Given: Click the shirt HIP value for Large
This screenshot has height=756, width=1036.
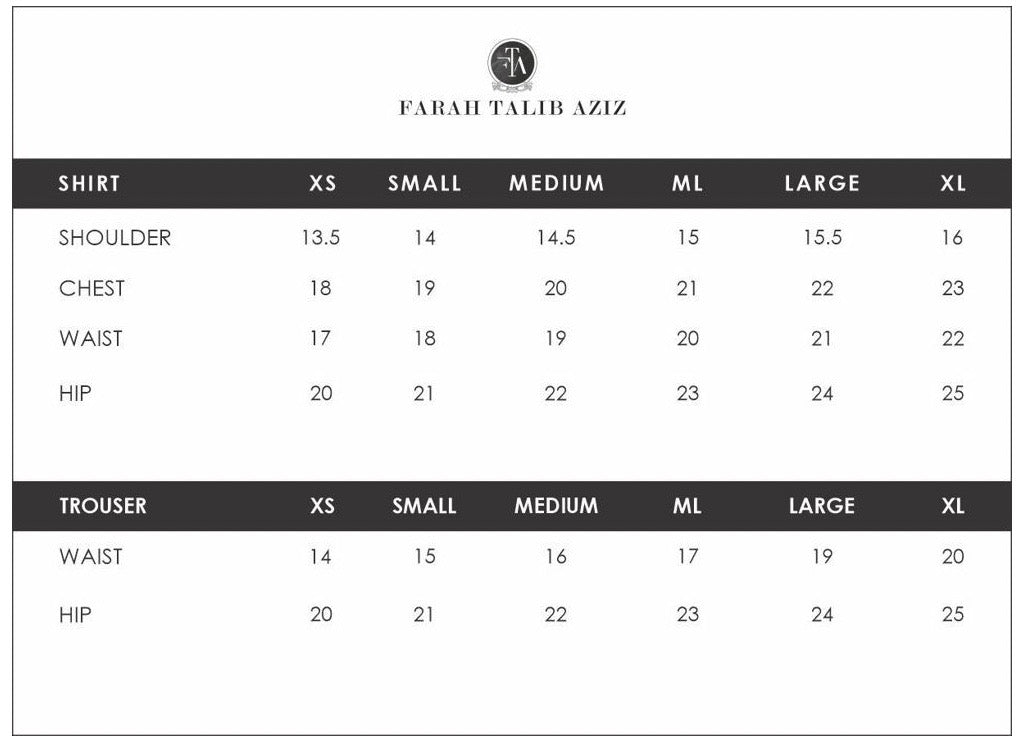Looking at the screenshot, I should click(x=822, y=394).
